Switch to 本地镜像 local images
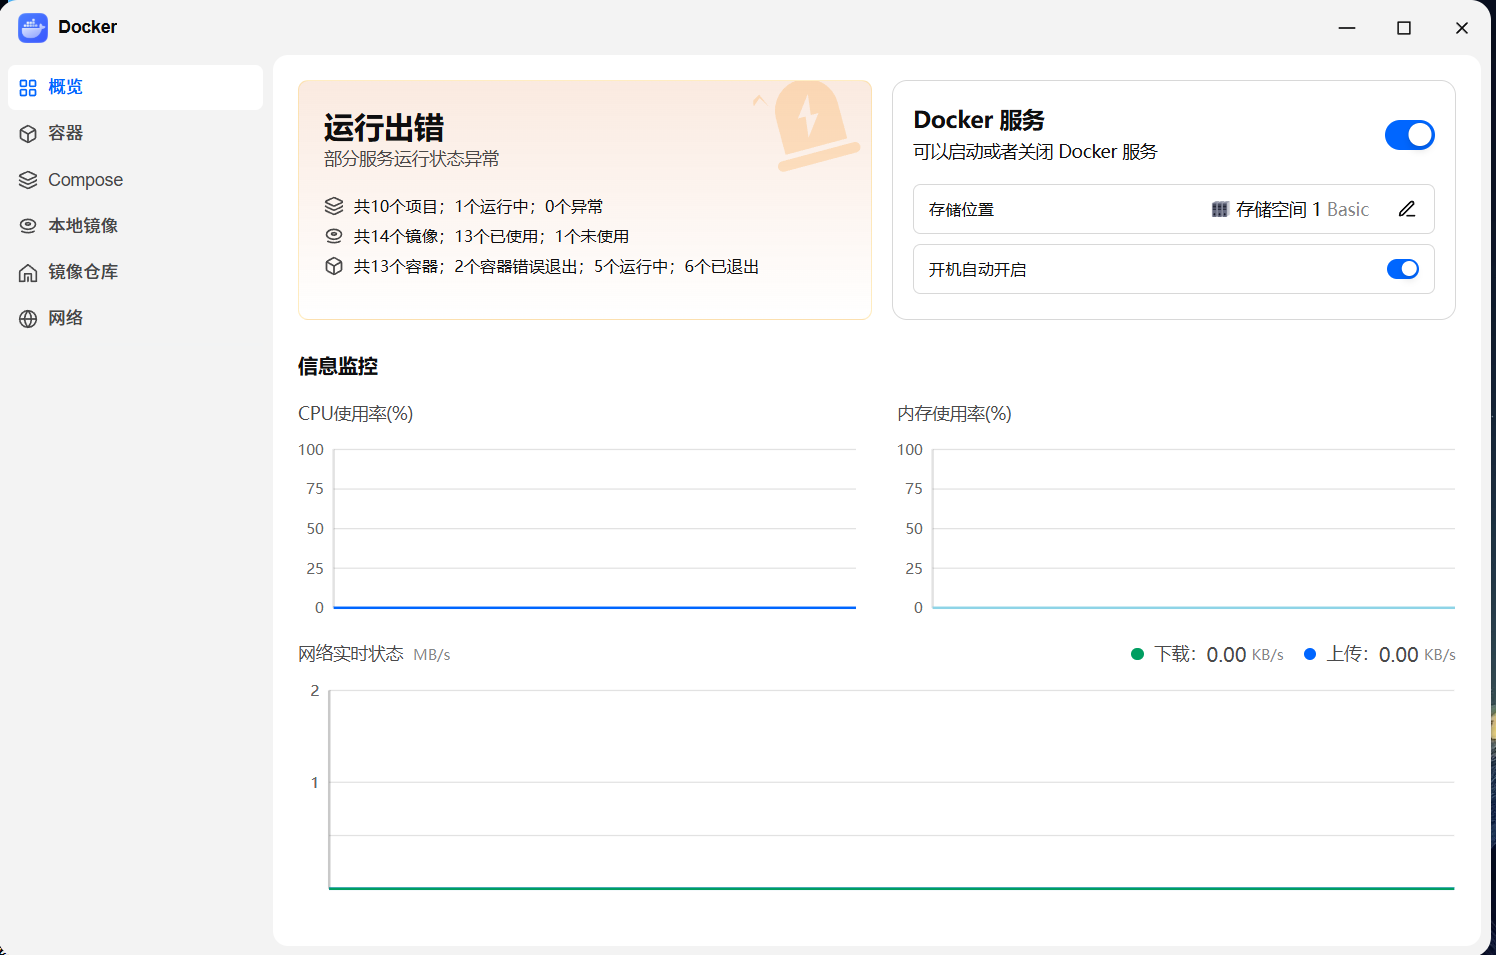1496x955 pixels. [x=136, y=225]
